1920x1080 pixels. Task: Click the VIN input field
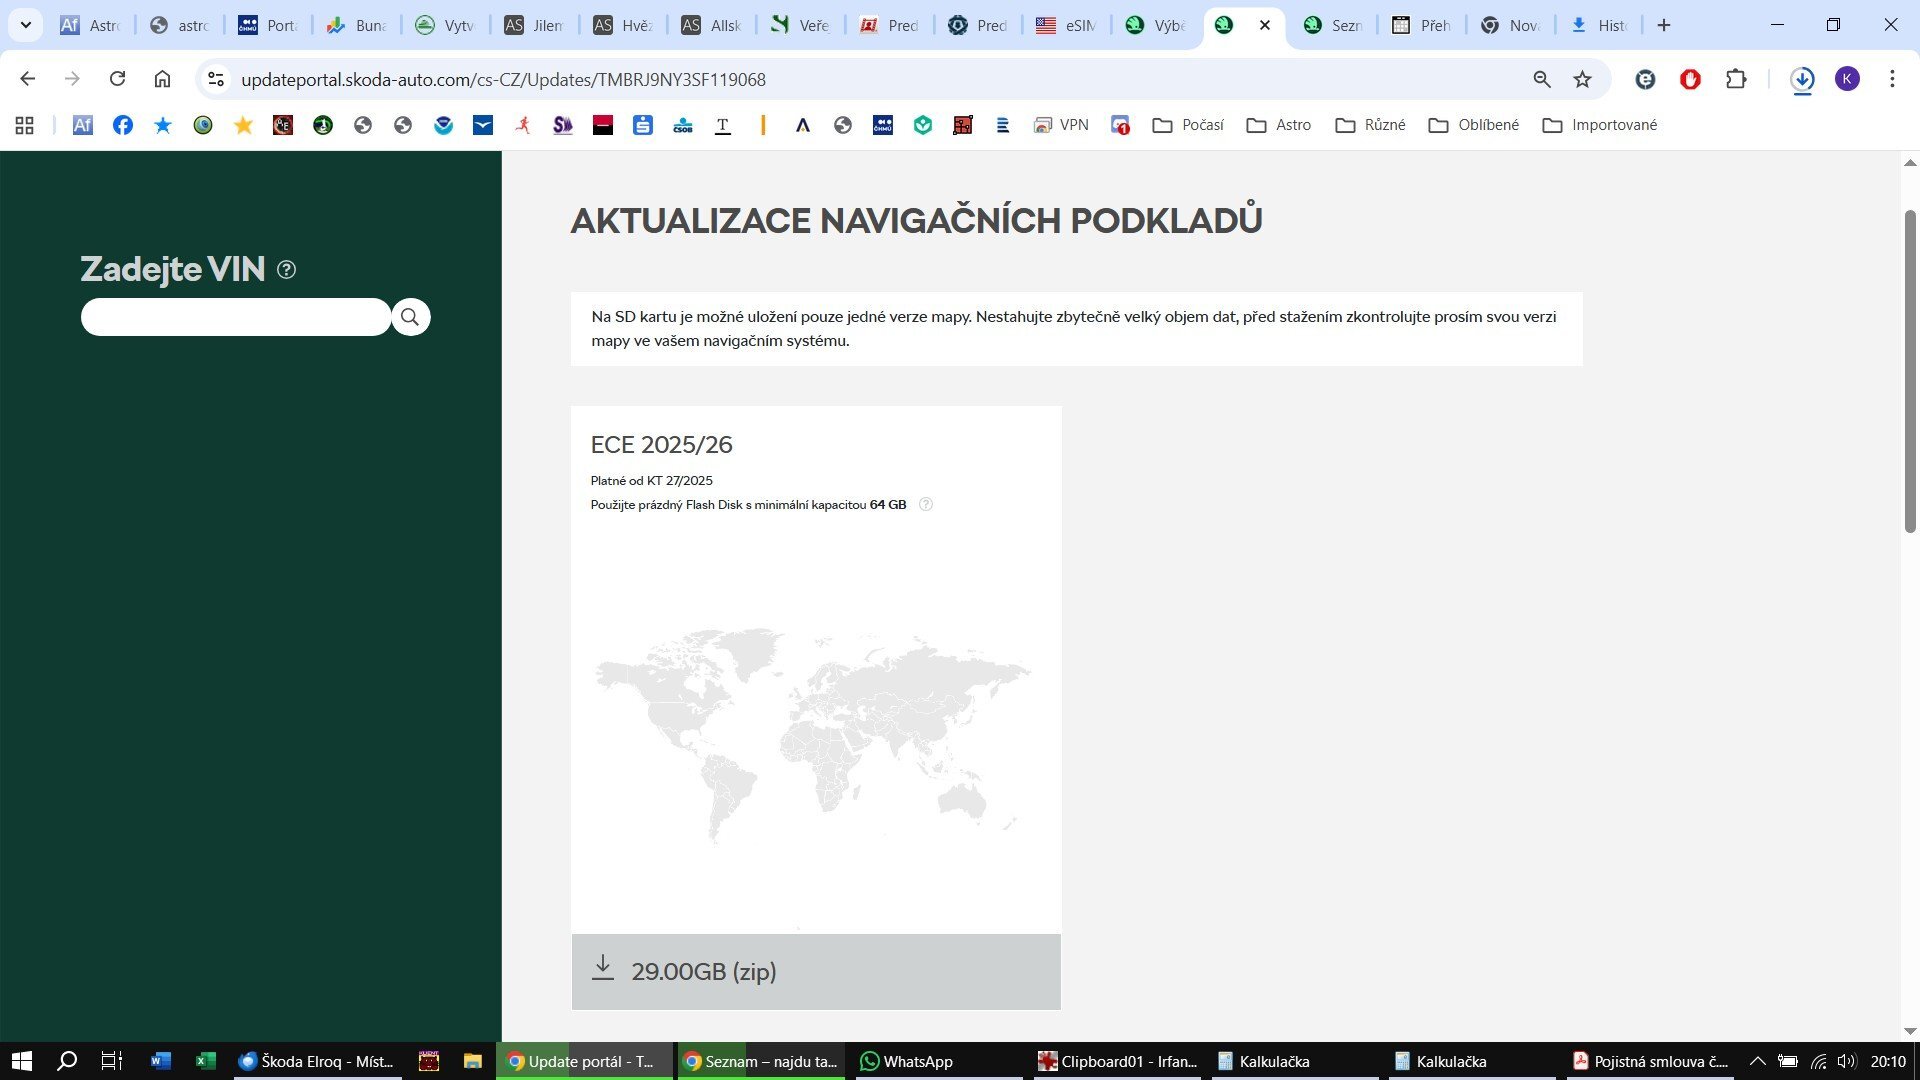coord(236,317)
